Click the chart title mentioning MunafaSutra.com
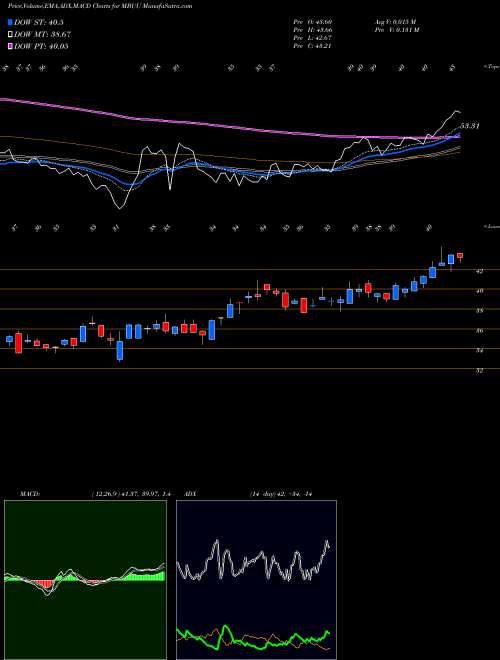The height and width of the screenshot is (660, 500). [100, 6]
